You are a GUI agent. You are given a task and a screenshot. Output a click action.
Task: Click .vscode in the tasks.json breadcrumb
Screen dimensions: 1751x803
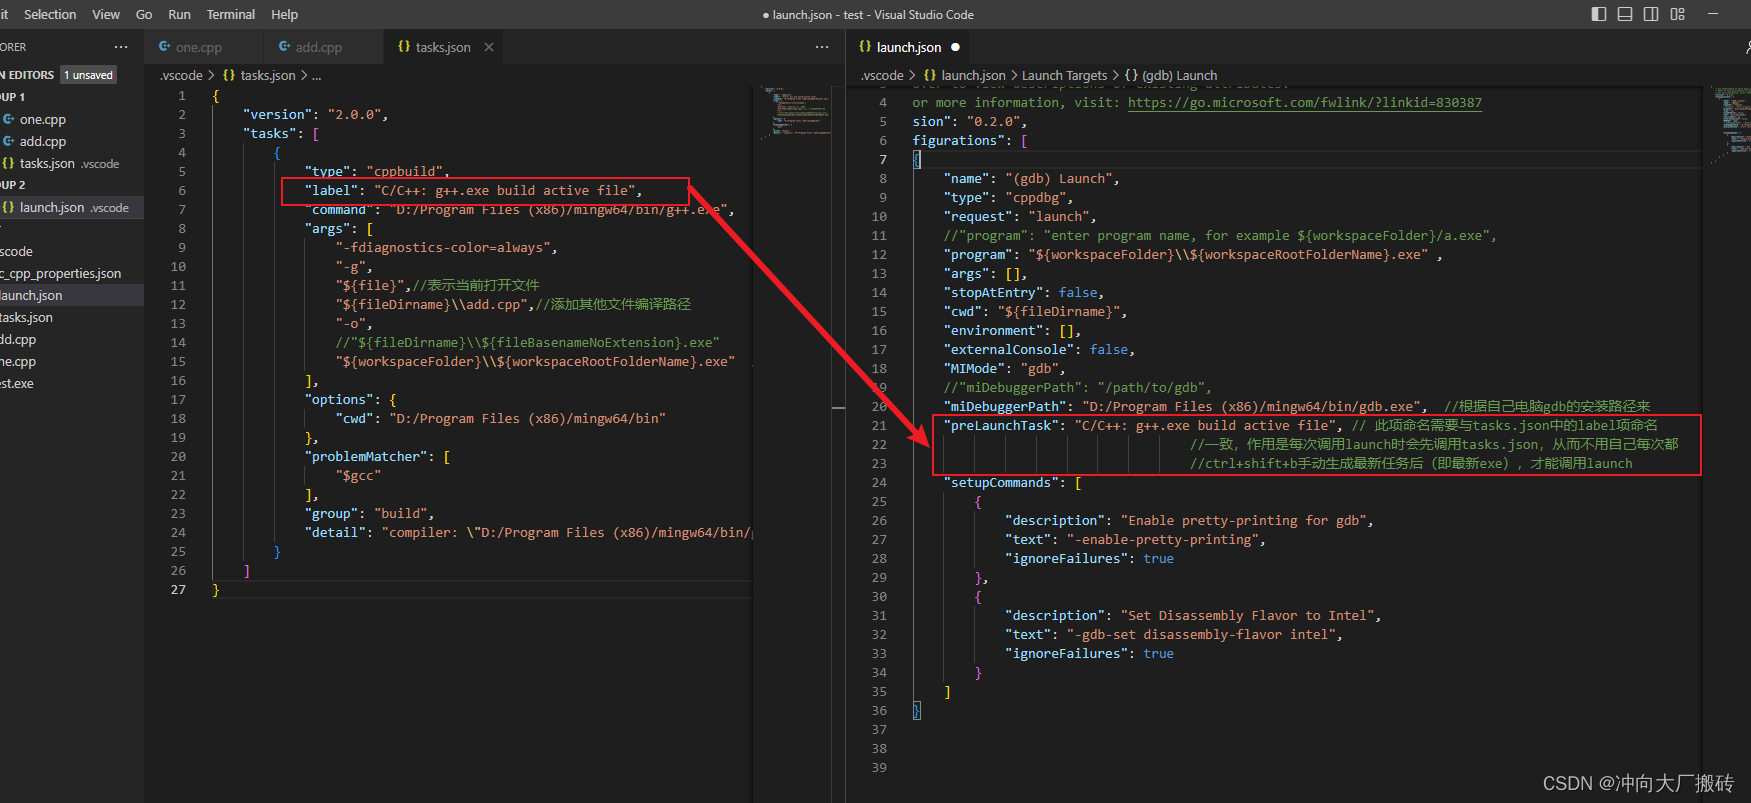181,75
